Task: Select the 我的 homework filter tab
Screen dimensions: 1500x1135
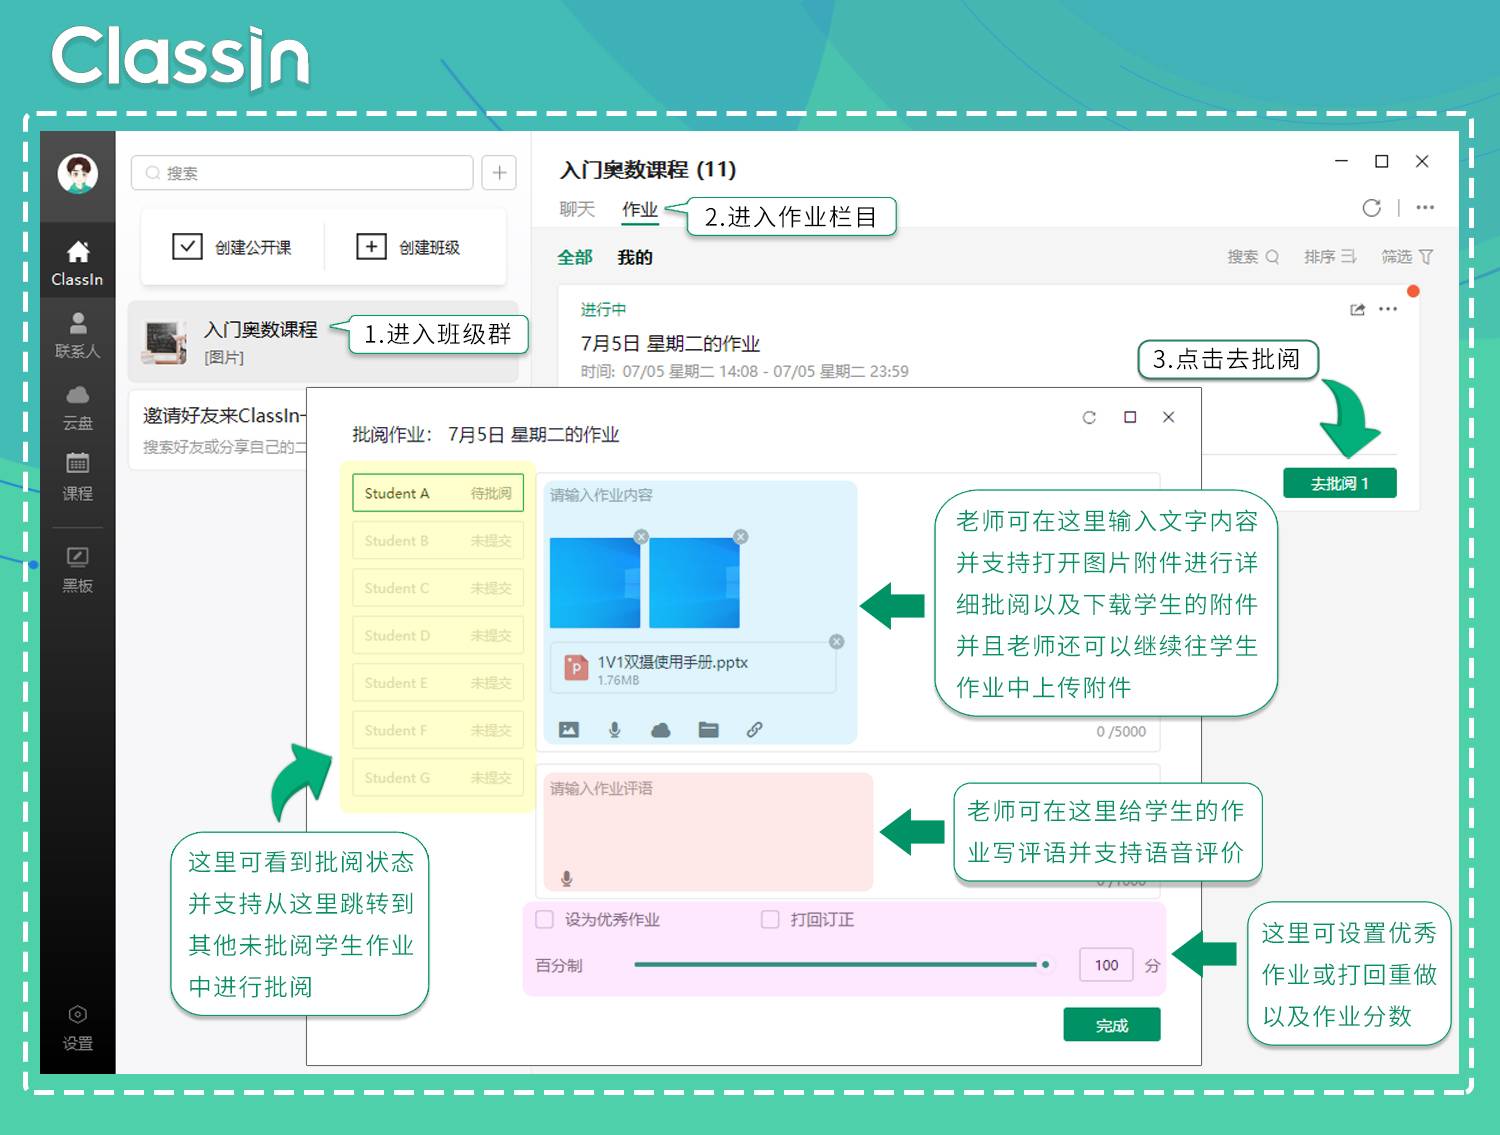Action: pos(635,257)
